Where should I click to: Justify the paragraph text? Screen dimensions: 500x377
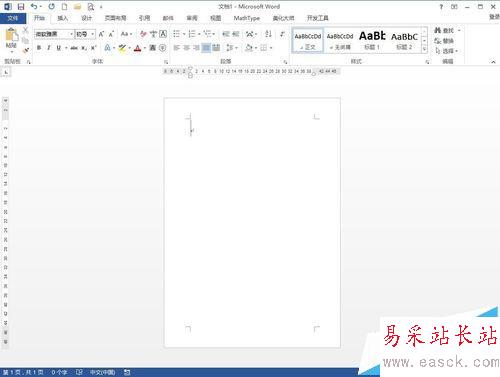click(x=206, y=48)
